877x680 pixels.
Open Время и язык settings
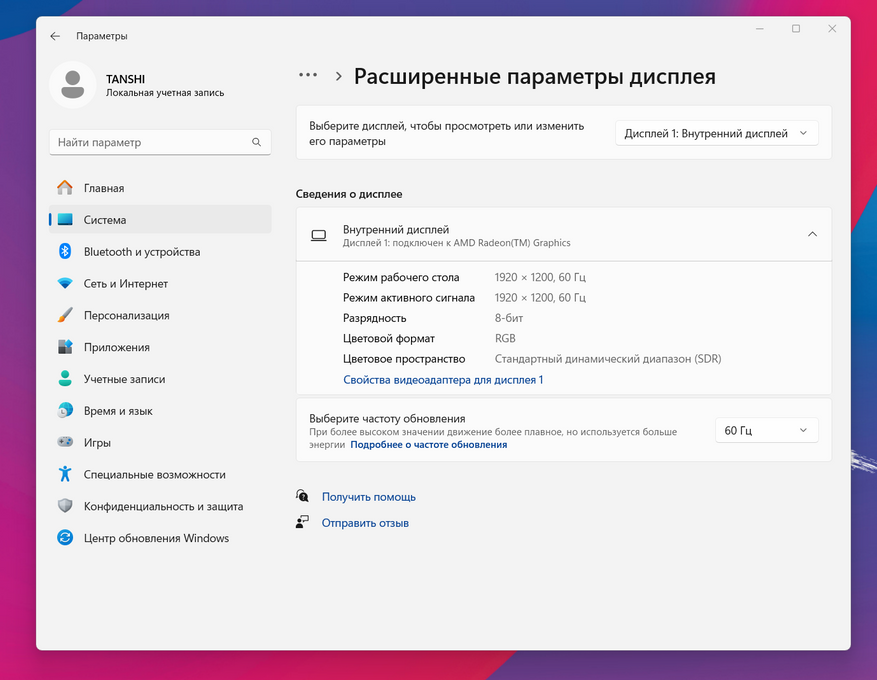pos(160,411)
